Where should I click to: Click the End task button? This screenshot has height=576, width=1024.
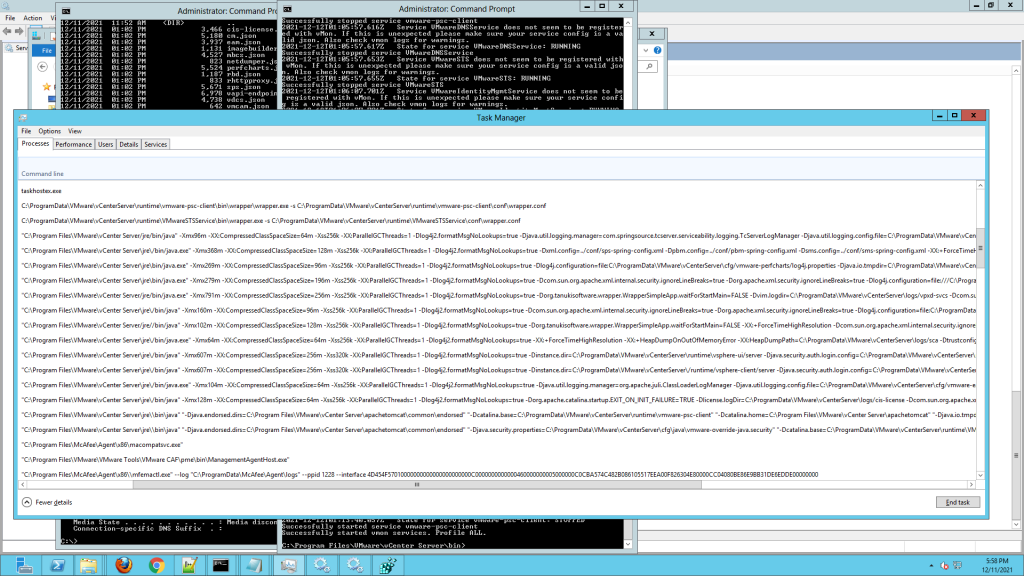point(957,502)
